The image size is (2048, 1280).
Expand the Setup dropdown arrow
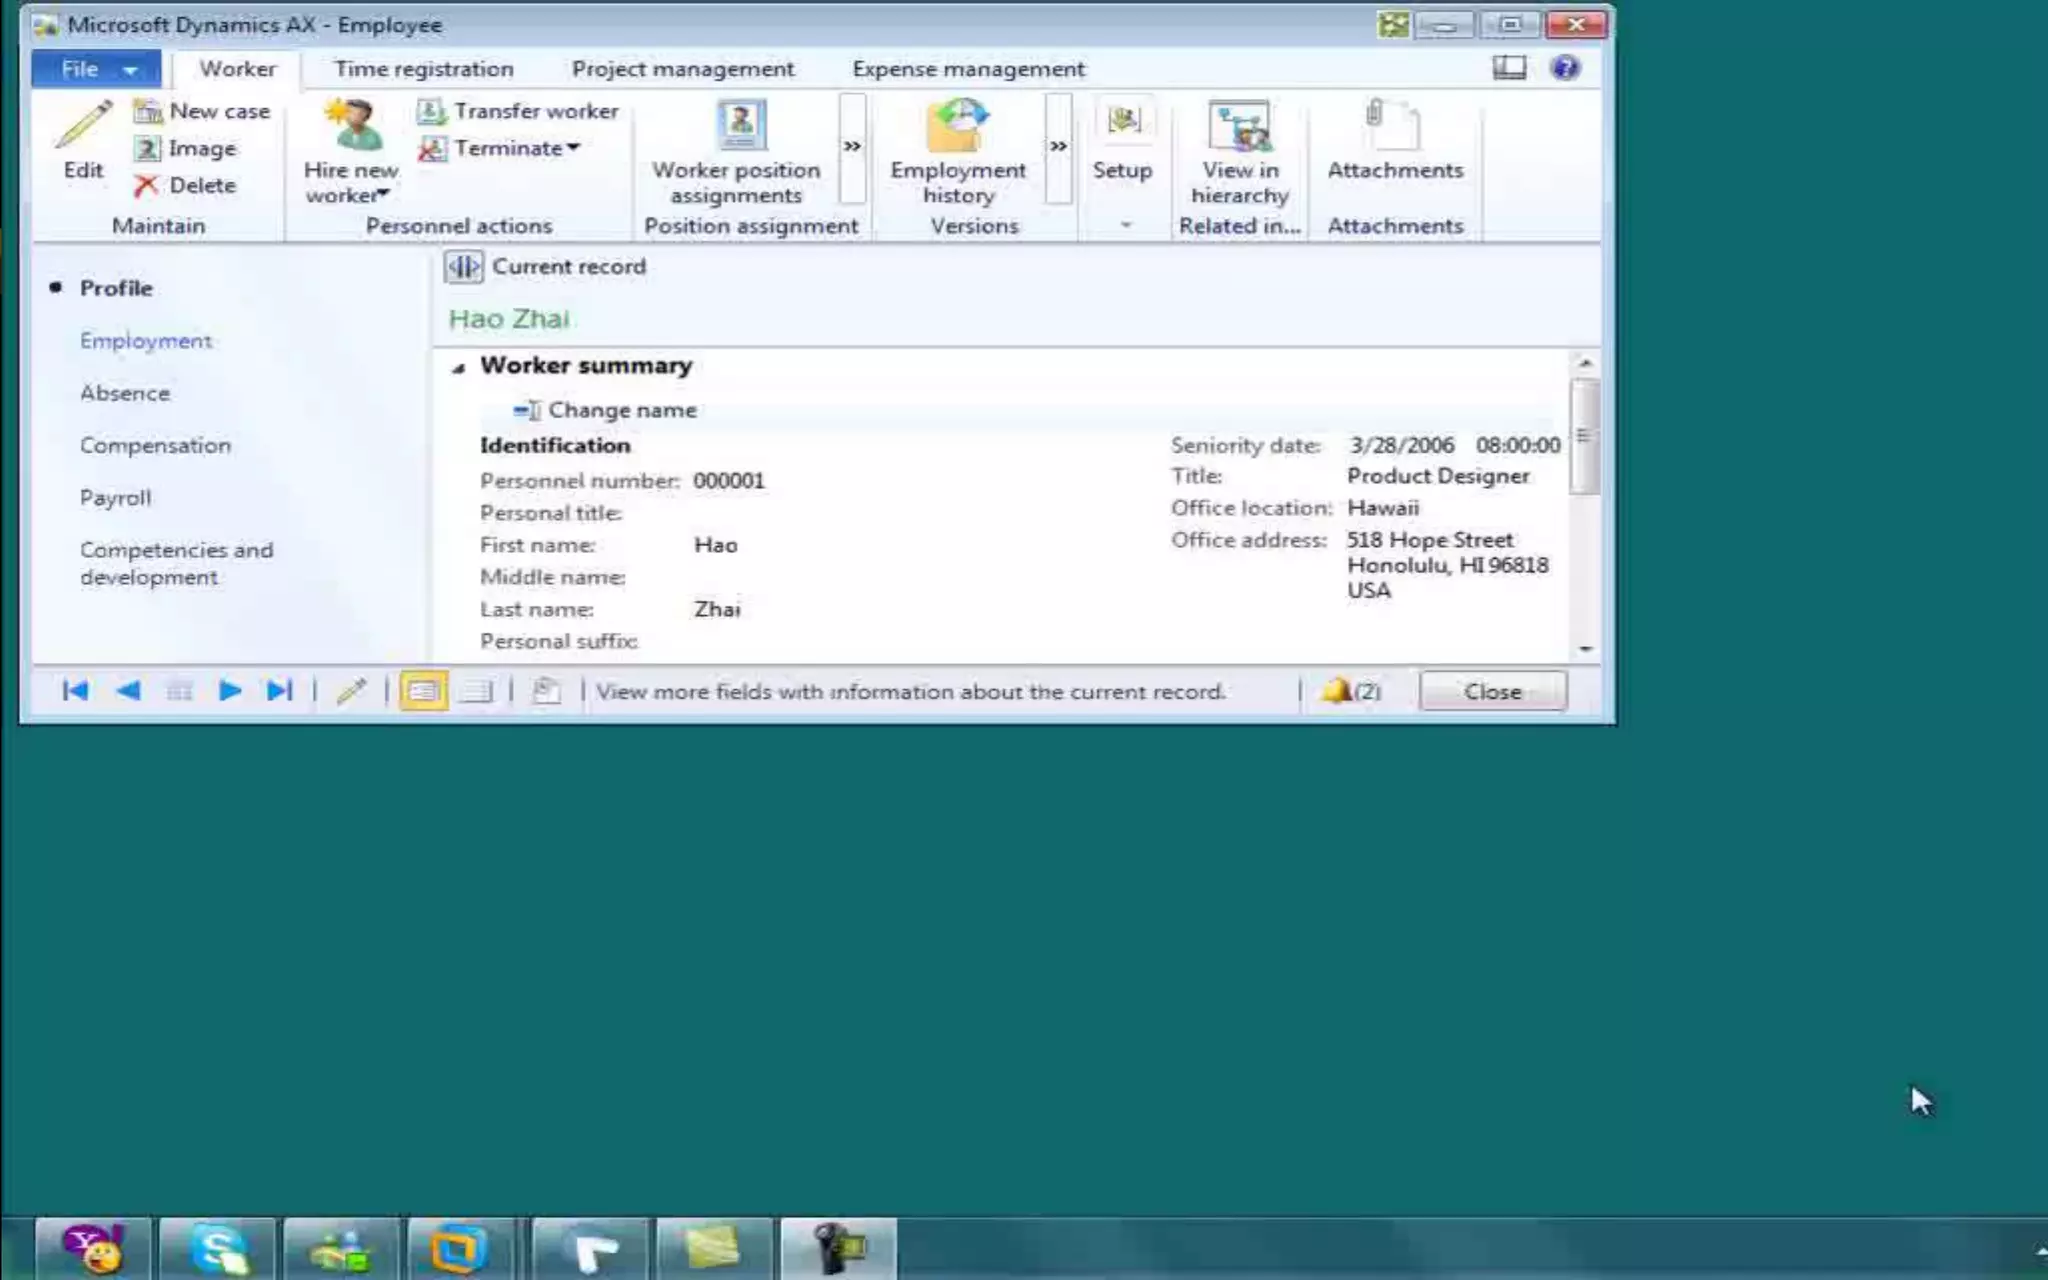pyautogui.click(x=1125, y=226)
